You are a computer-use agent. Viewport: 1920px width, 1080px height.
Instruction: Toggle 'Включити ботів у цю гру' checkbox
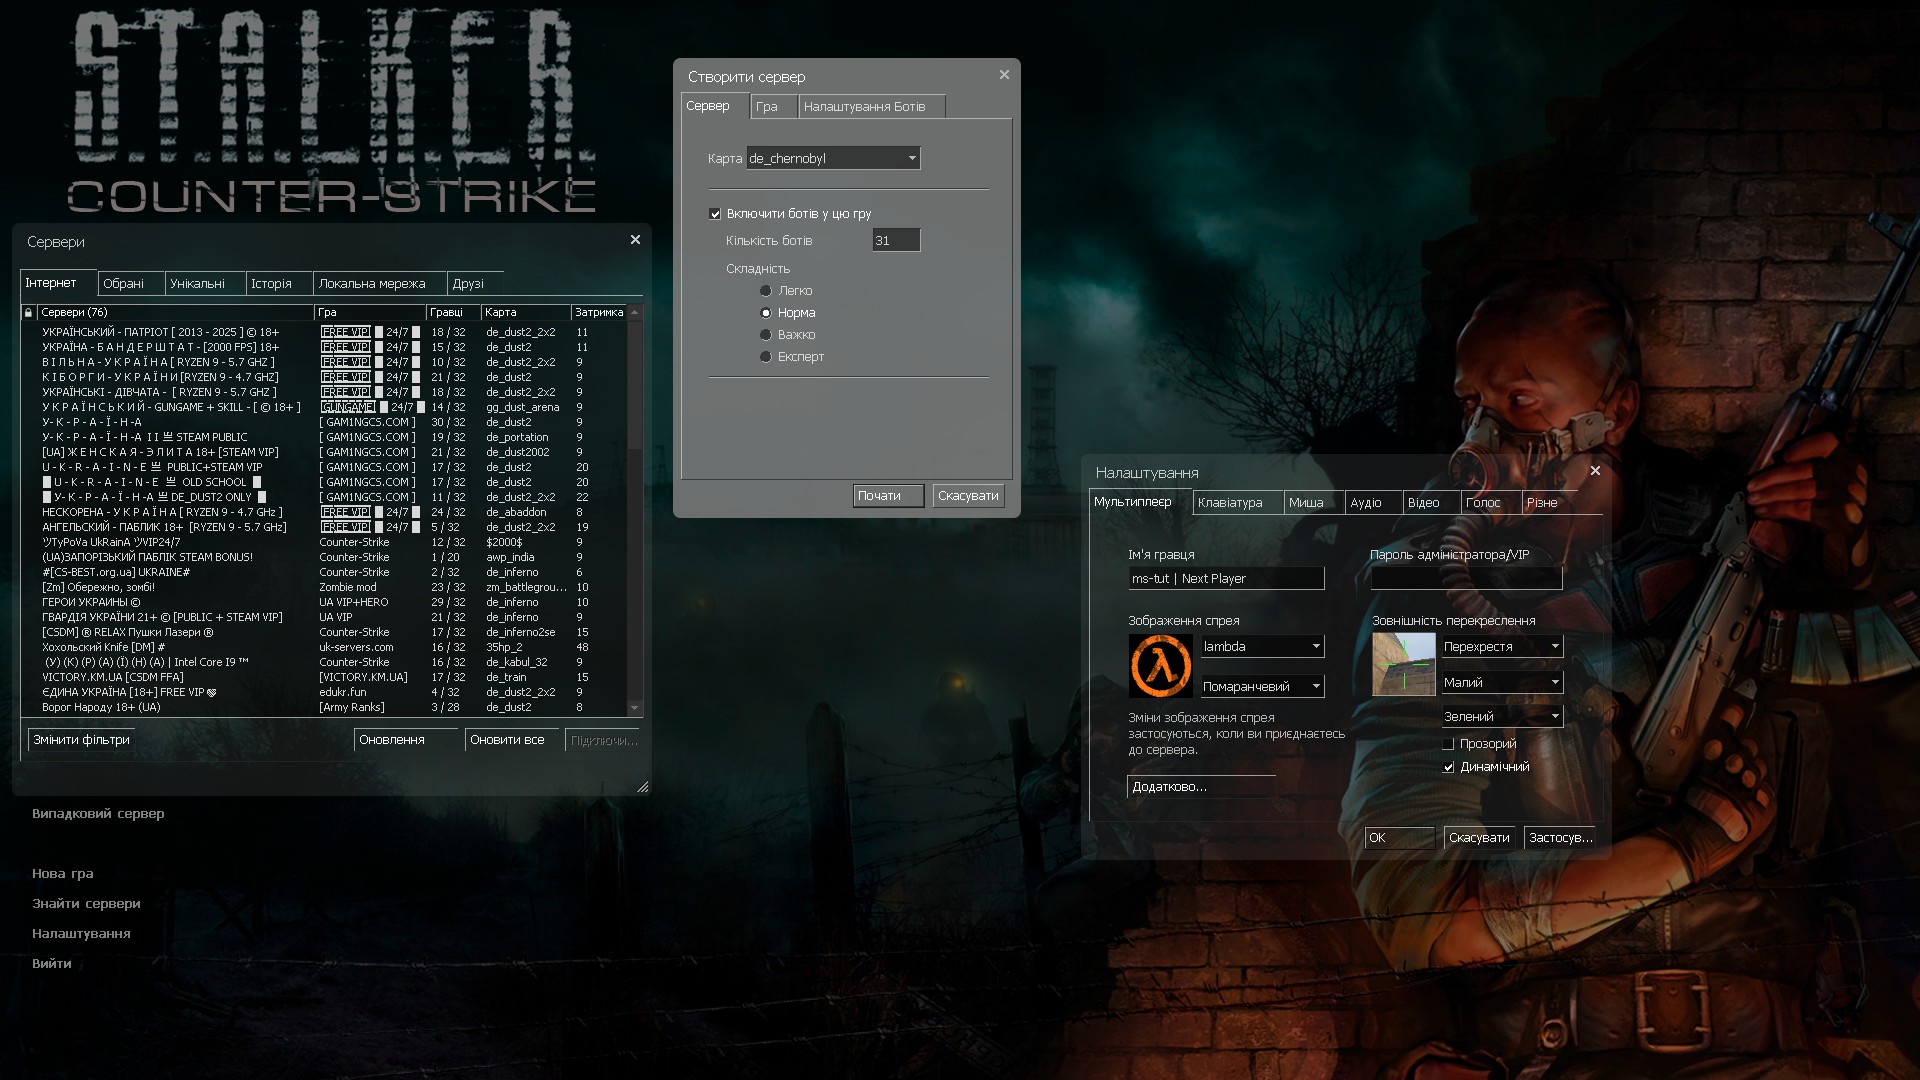pos(715,214)
